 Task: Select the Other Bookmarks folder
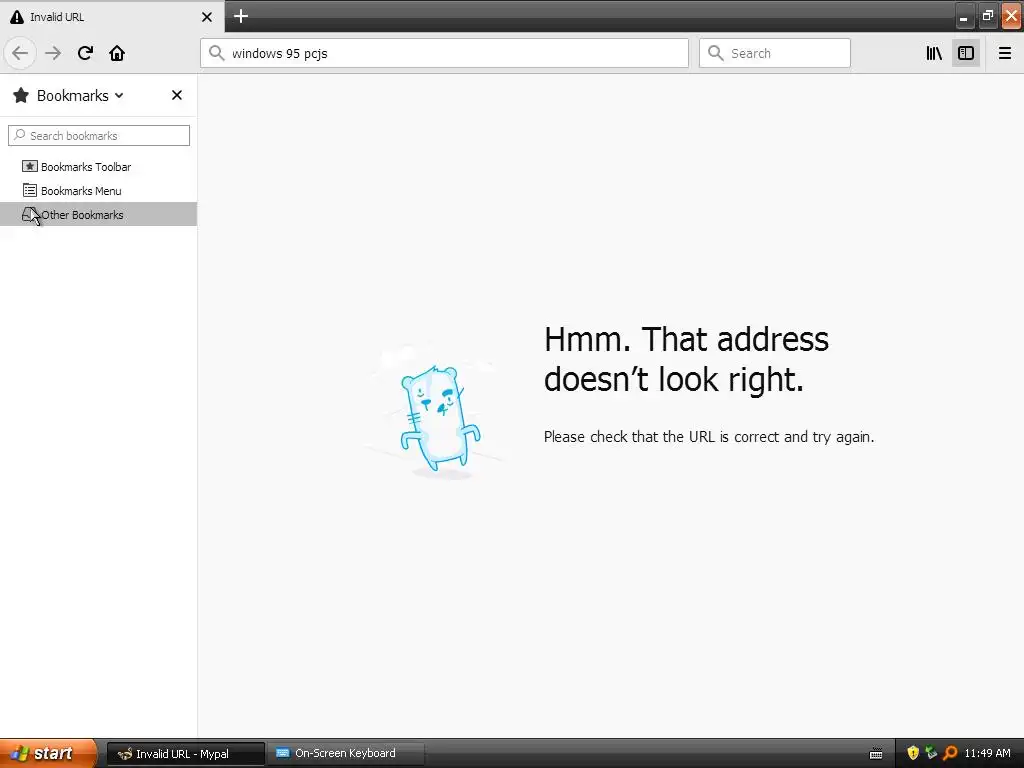98,214
